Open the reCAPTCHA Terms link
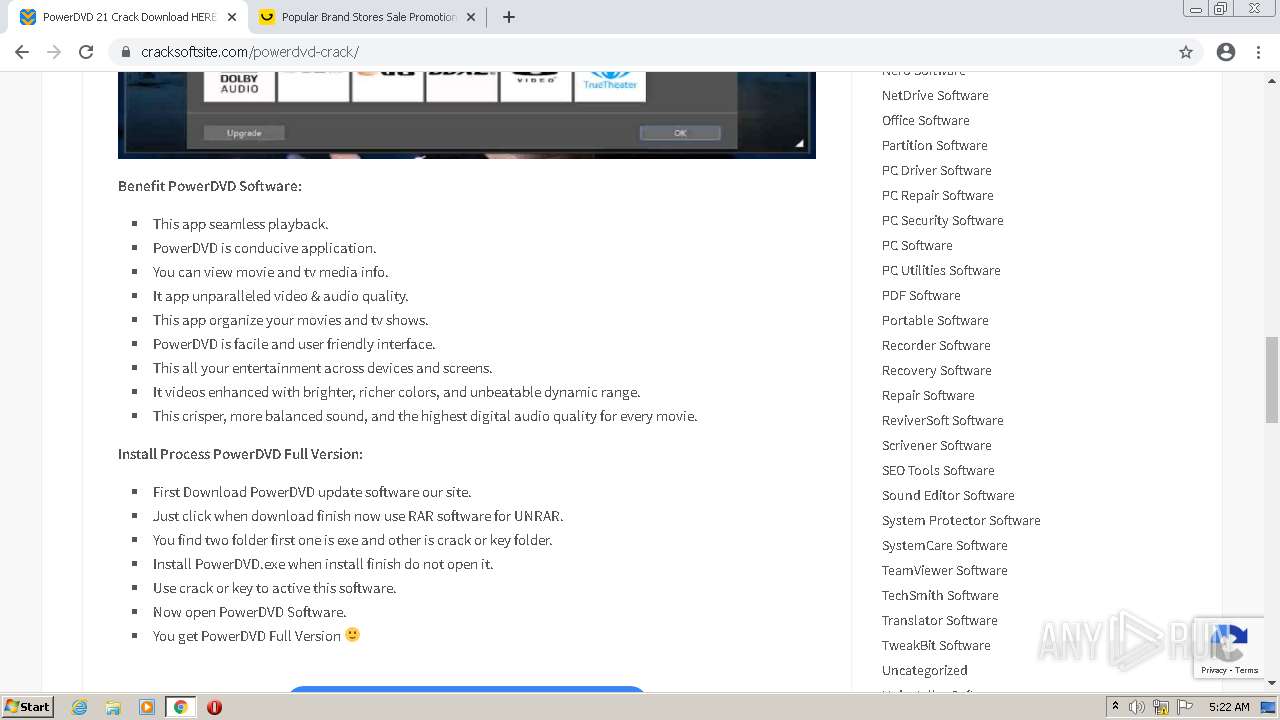Image resolution: width=1280 pixels, height=720 pixels. tap(1247, 670)
